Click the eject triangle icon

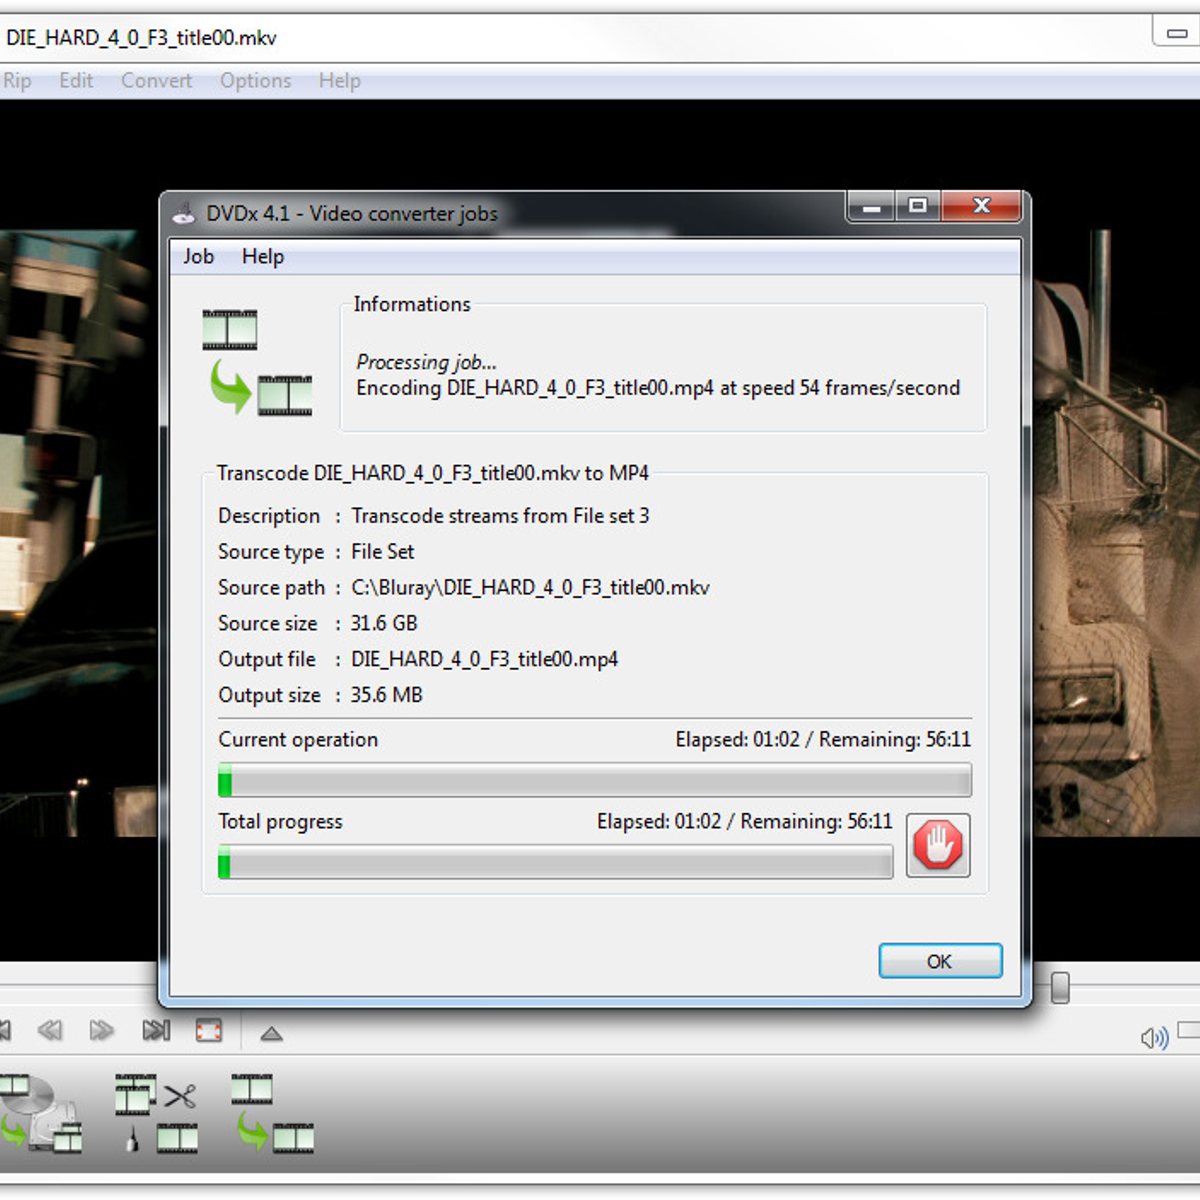pos(271,1033)
